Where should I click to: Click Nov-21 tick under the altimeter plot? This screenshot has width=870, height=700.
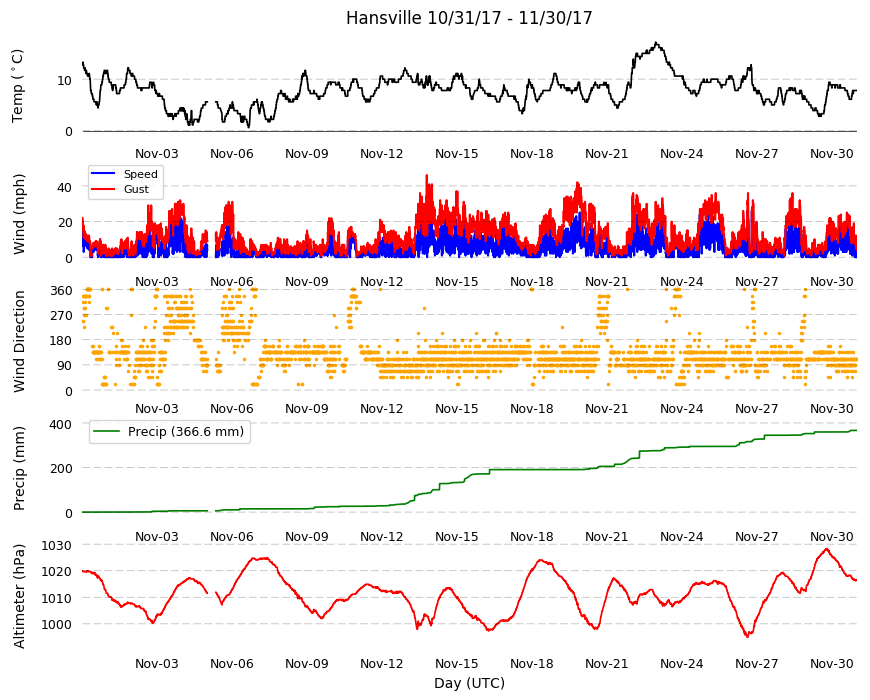coord(606,663)
